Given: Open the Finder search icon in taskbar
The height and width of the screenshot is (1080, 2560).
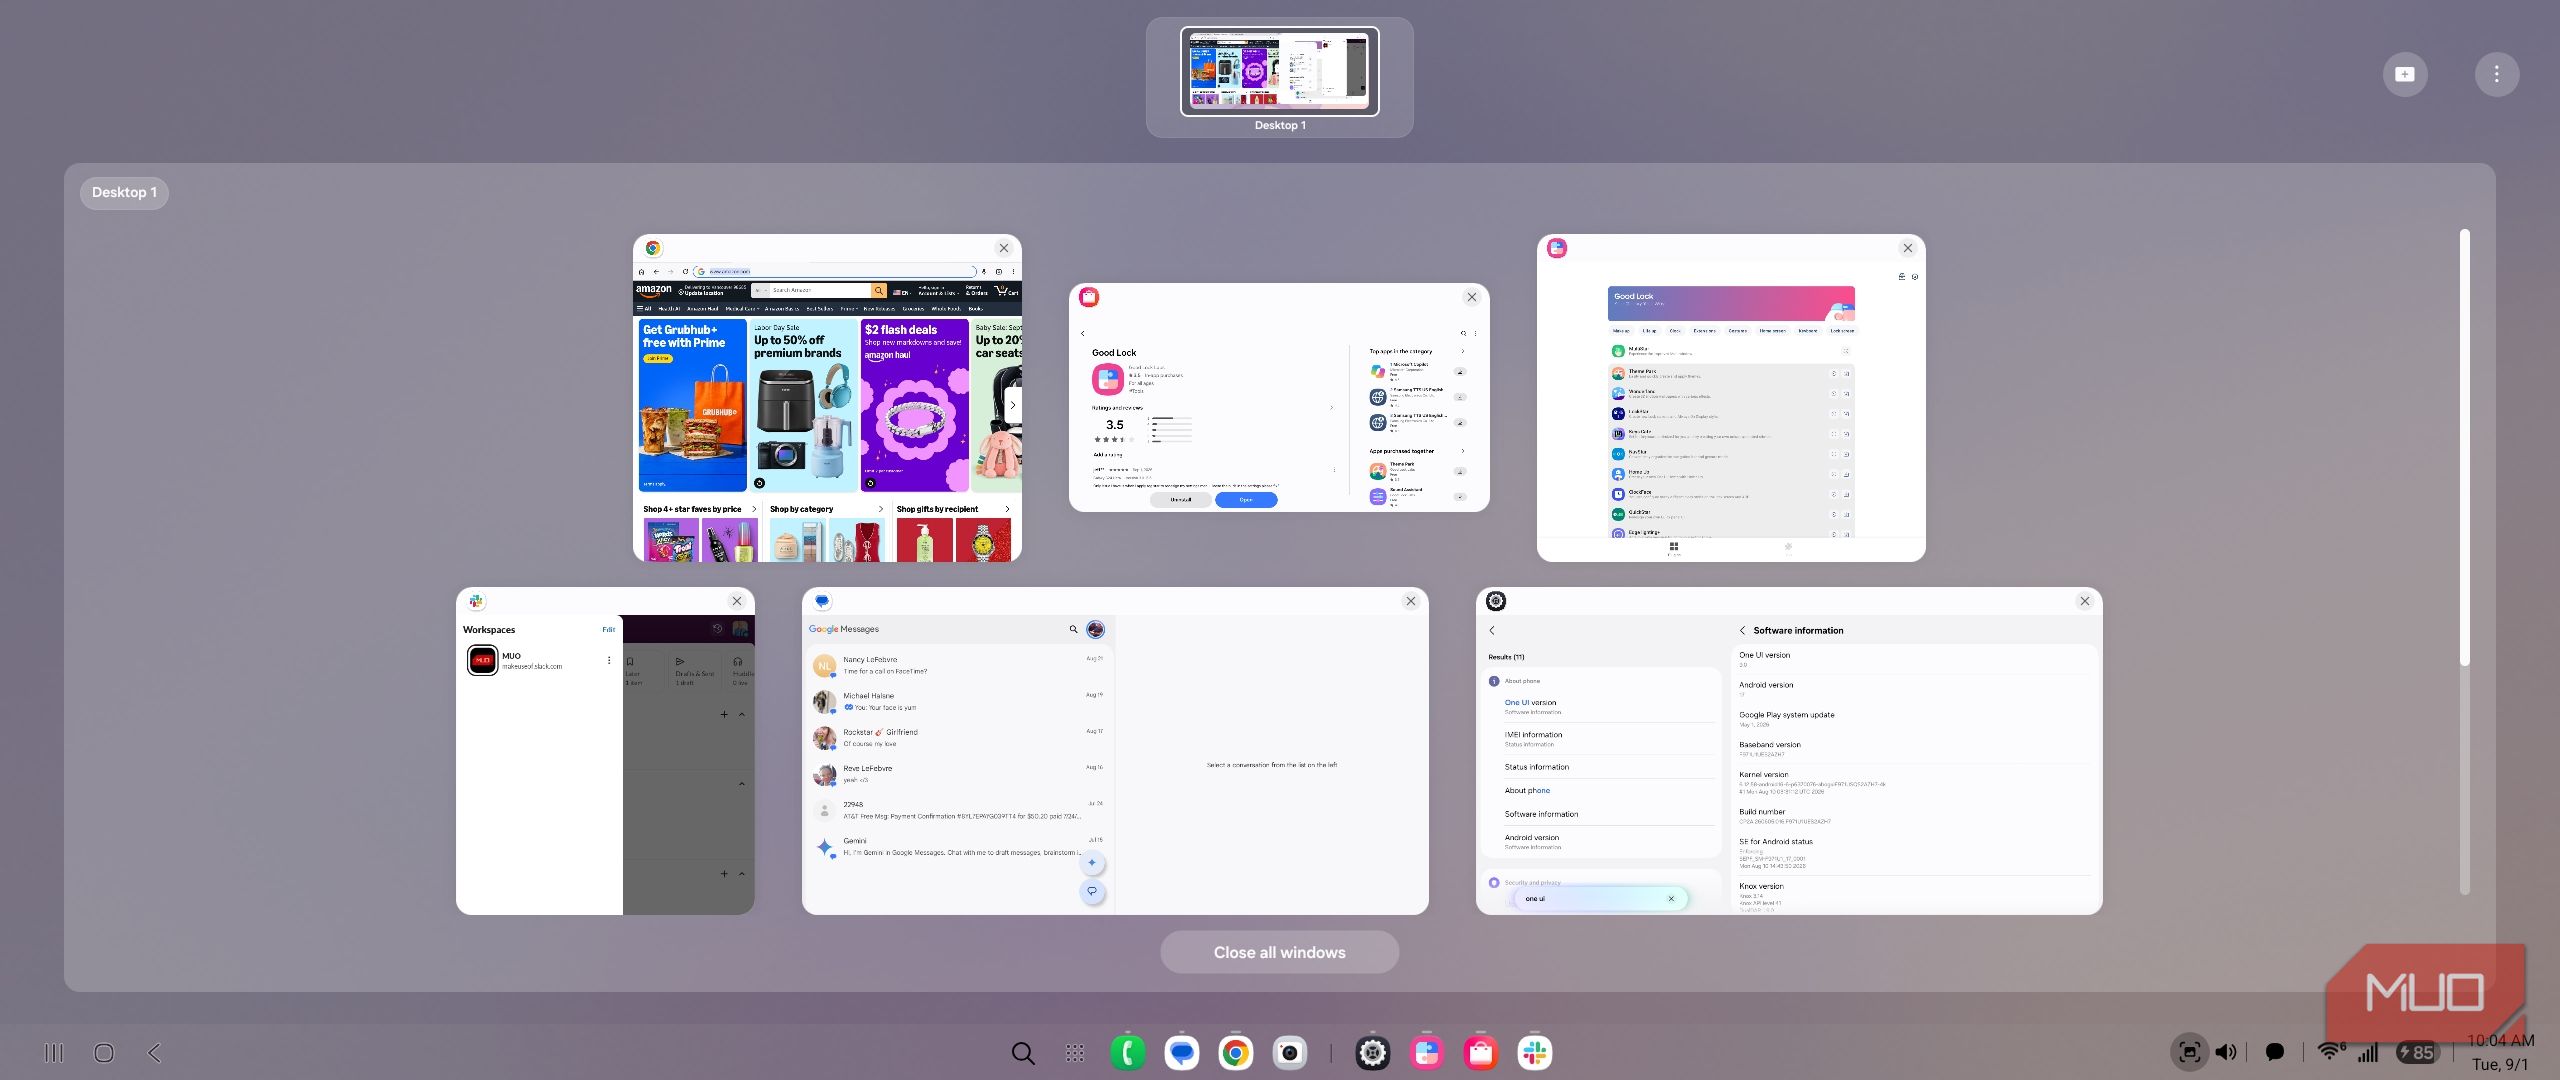Looking at the screenshot, I should (x=1022, y=1053).
